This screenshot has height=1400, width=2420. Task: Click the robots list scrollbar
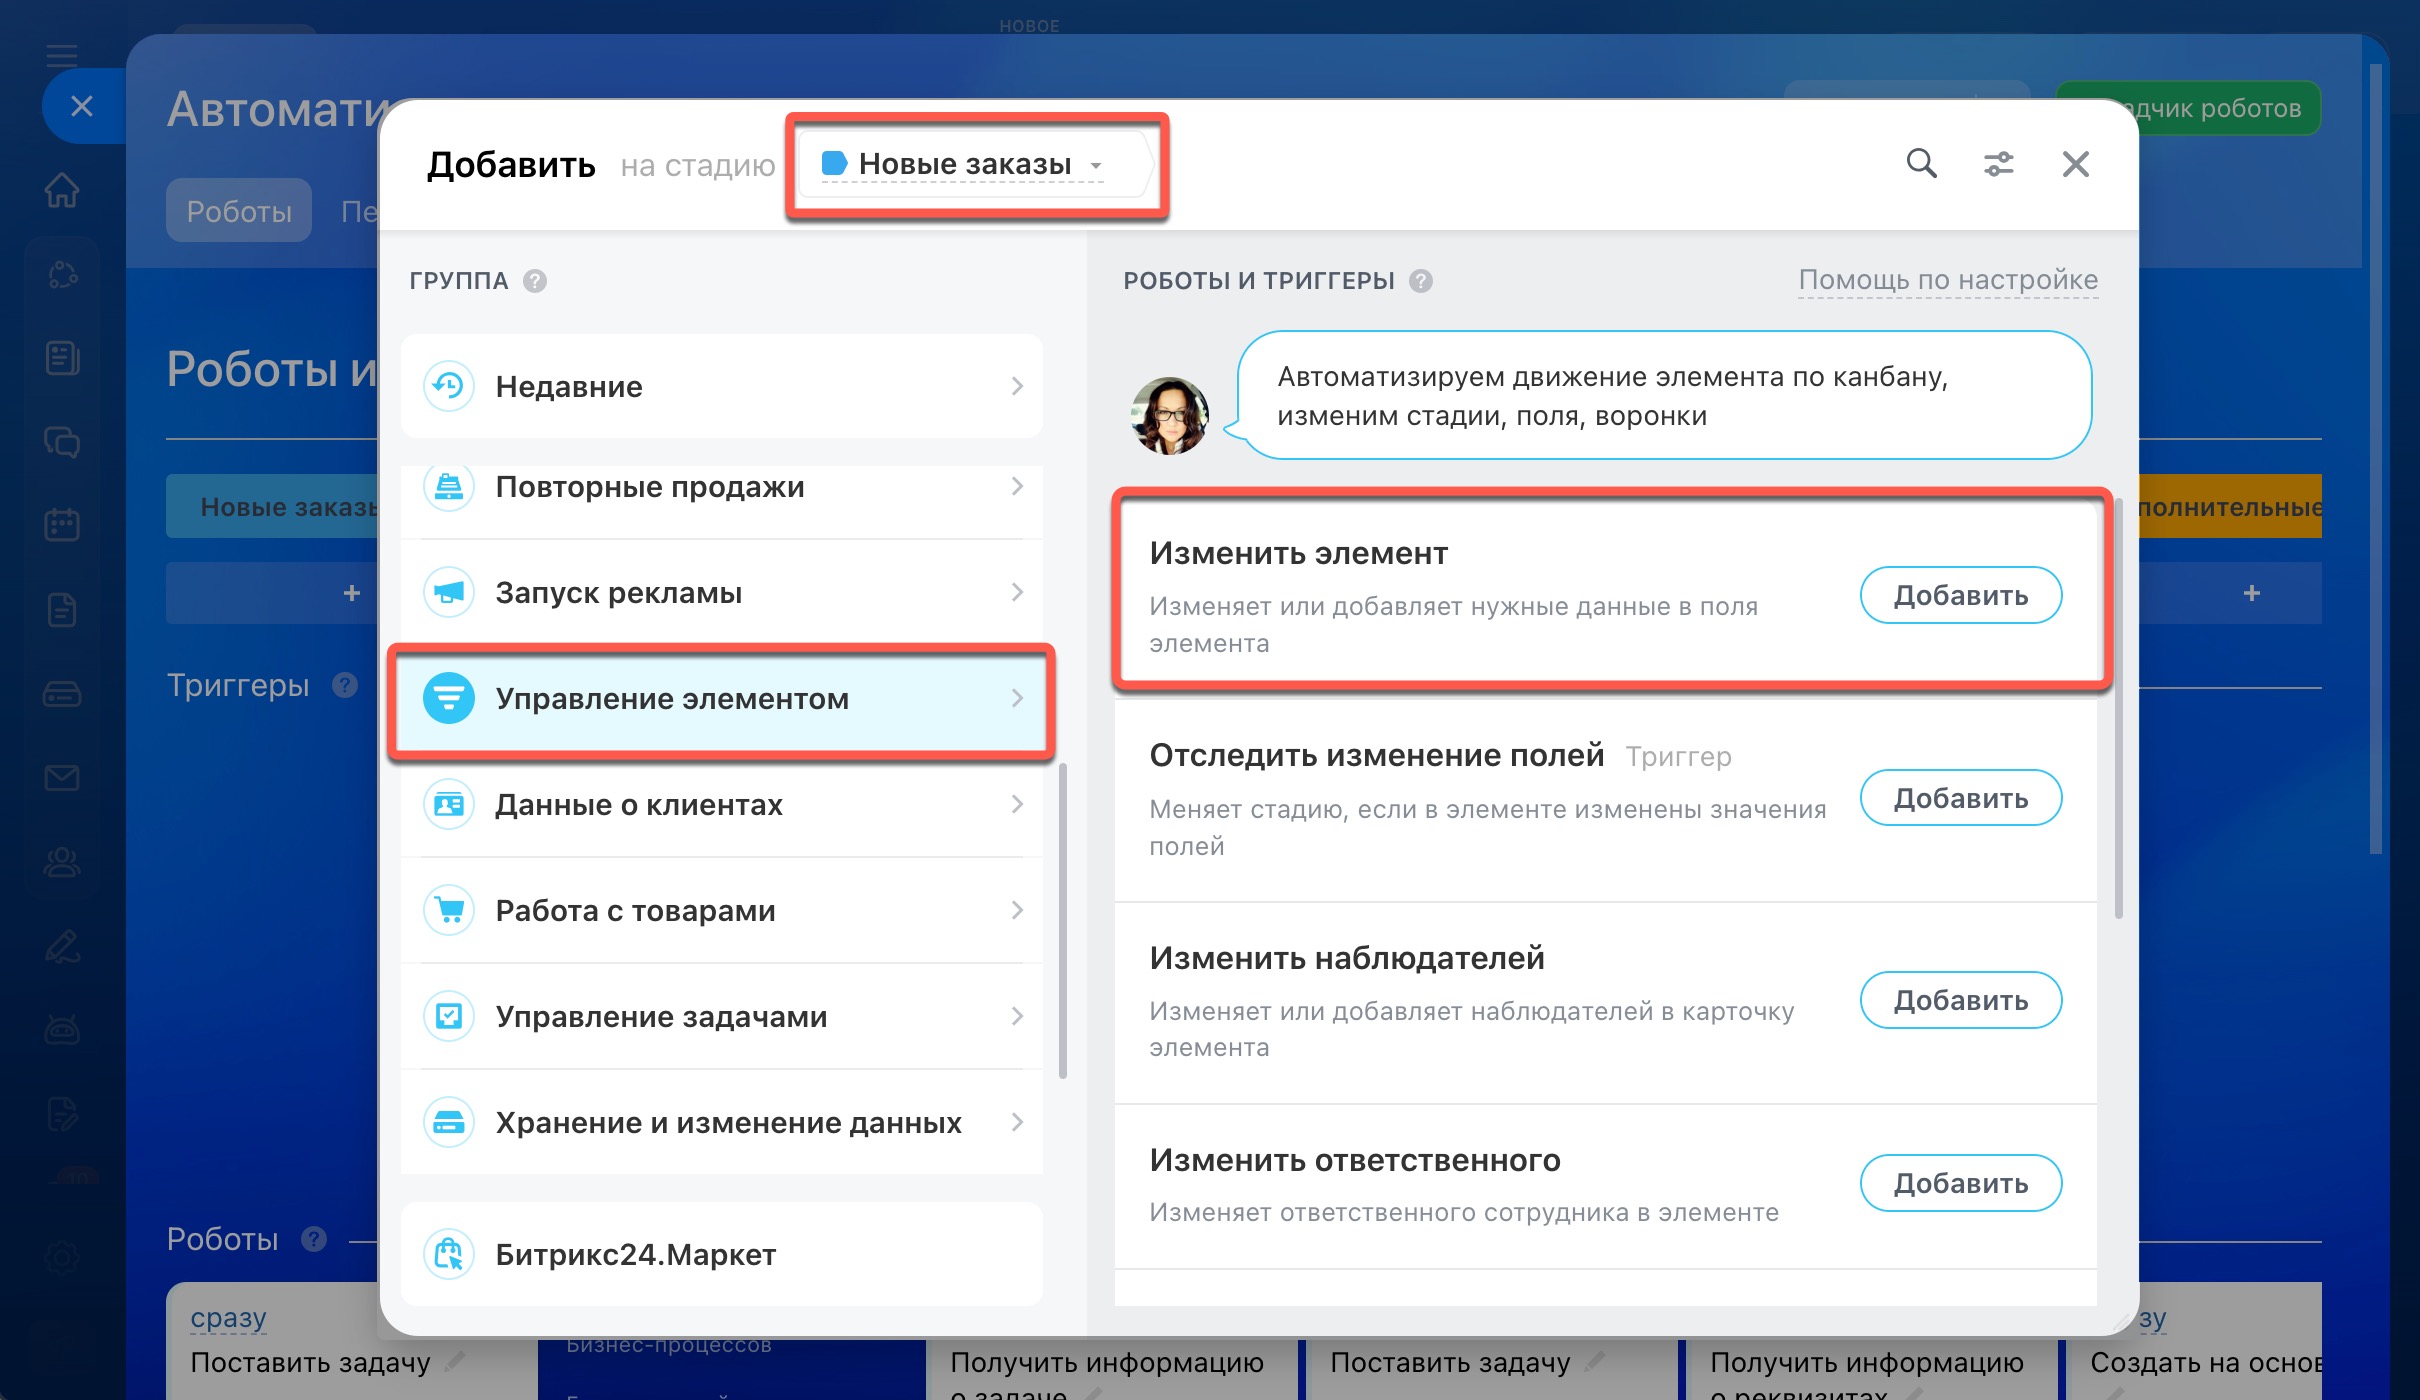tap(2118, 708)
